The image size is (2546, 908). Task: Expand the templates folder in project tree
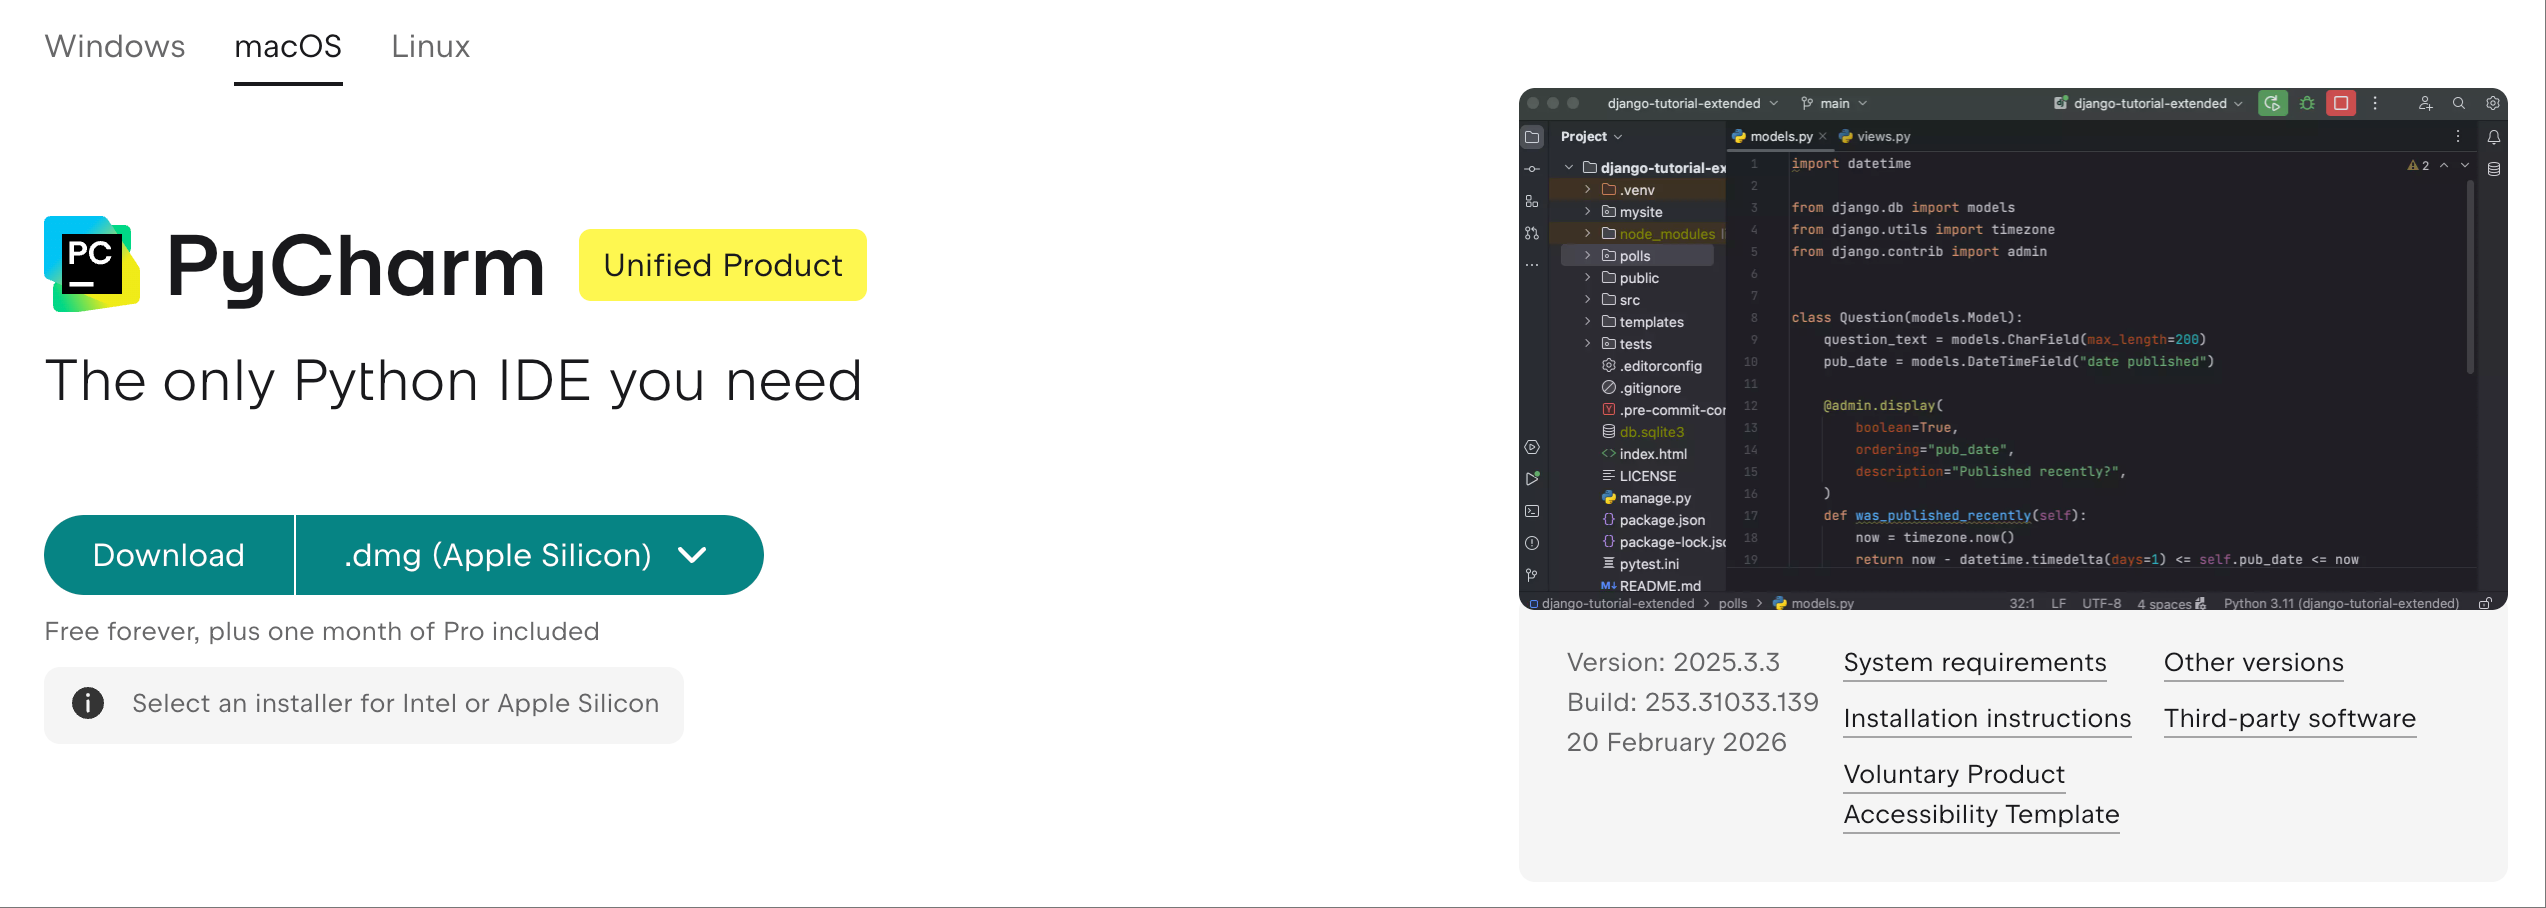[x=1587, y=322]
